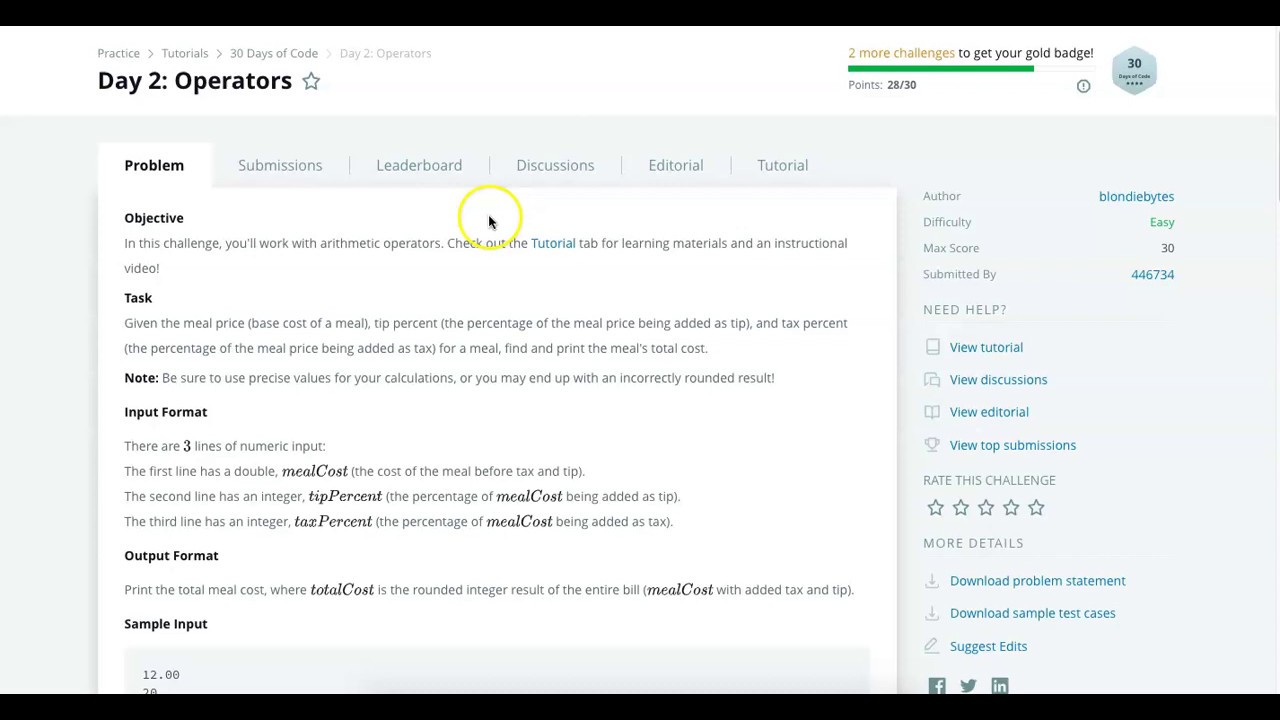Click the View tutorial link
The height and width of the screenshot is (720, 1280).
click(986, 347)
